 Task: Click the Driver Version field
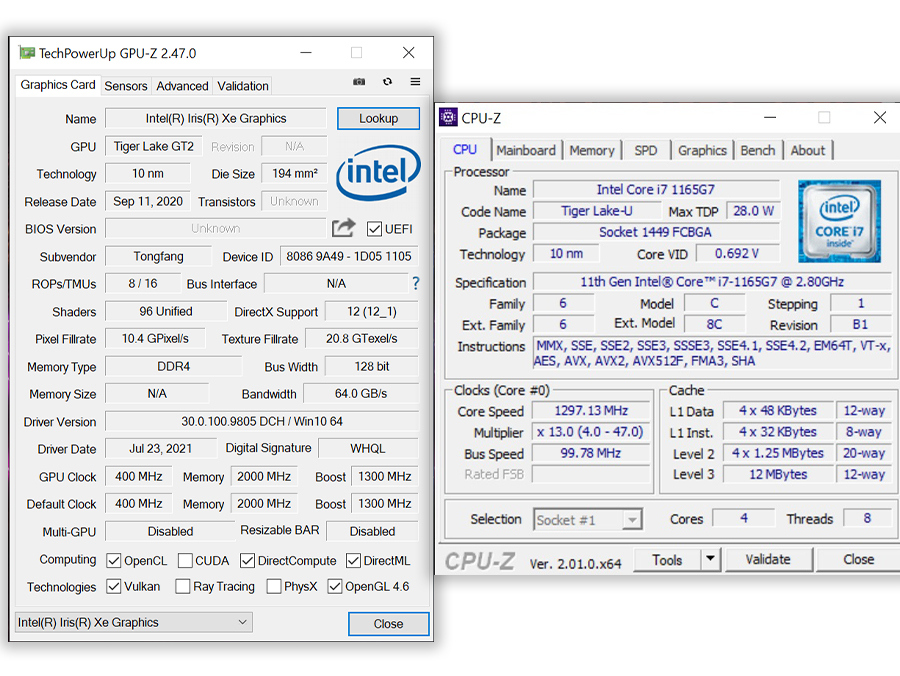262,421
